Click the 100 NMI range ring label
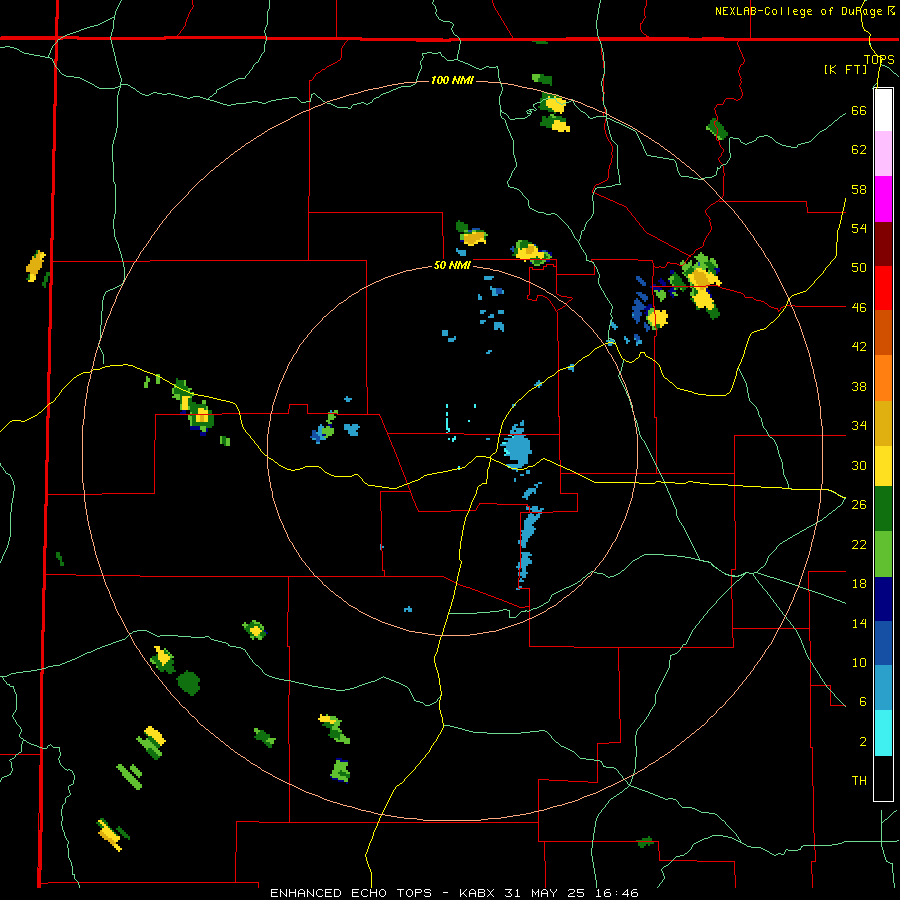 coord(452,80)
